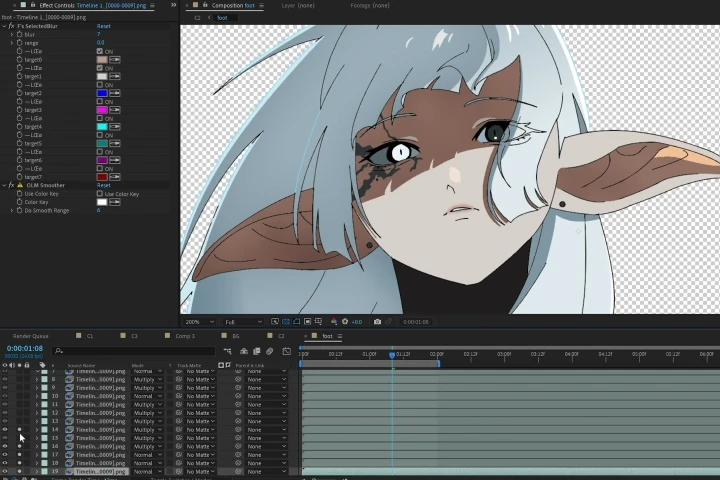
Task: Open layer 17 Normal blend mode dropdown
Action: click(x=147, y=455)
